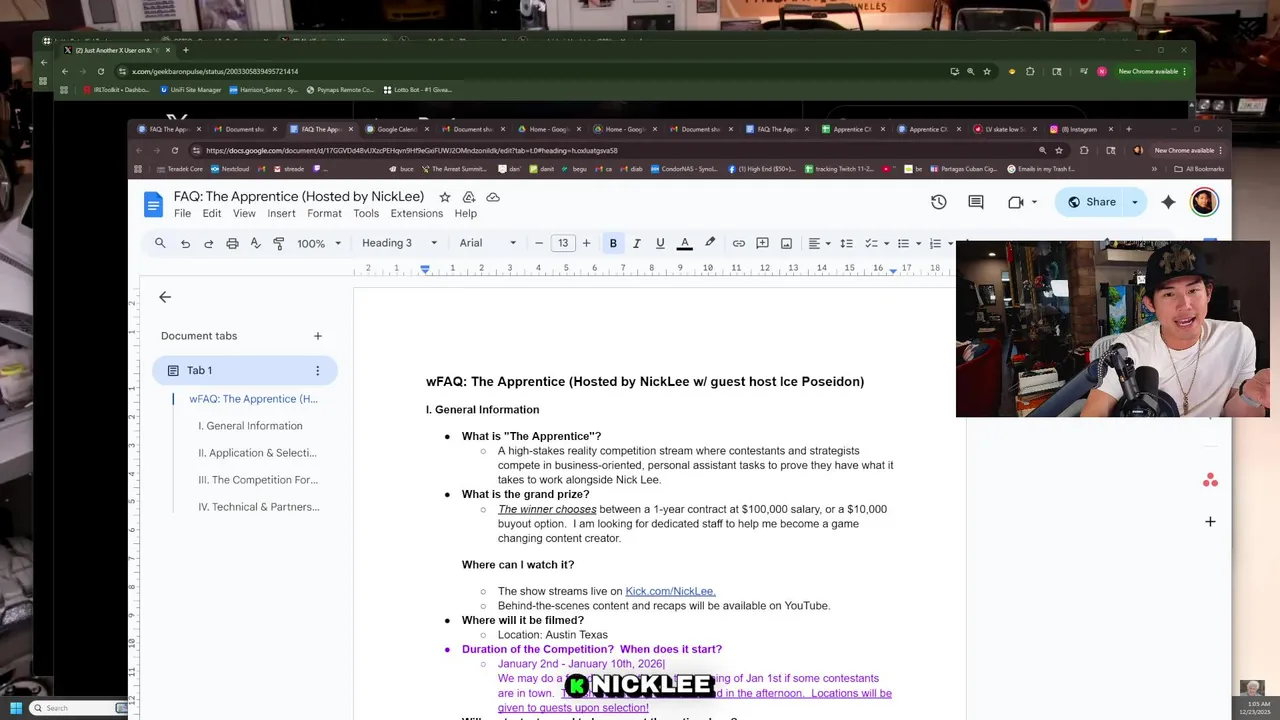Open the File menu
The width and height of the screenshot is (1280, 720).
pos(182,214)
